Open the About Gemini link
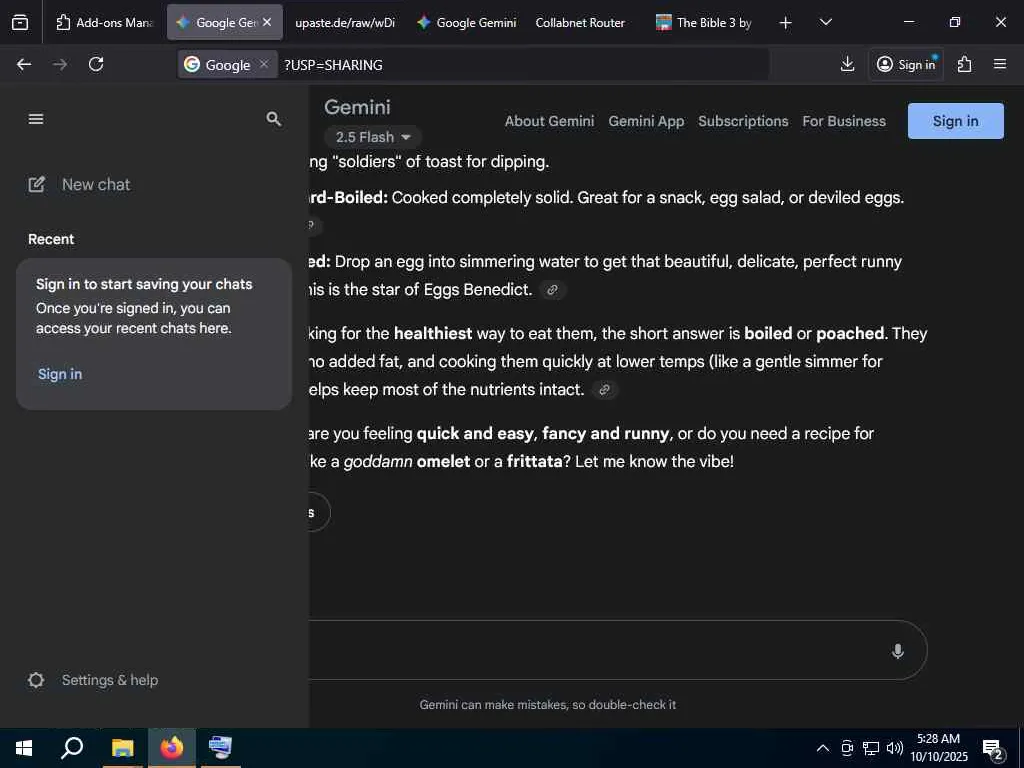Image resolution: width=1024 pixels, height=768 pixels. 549,121
